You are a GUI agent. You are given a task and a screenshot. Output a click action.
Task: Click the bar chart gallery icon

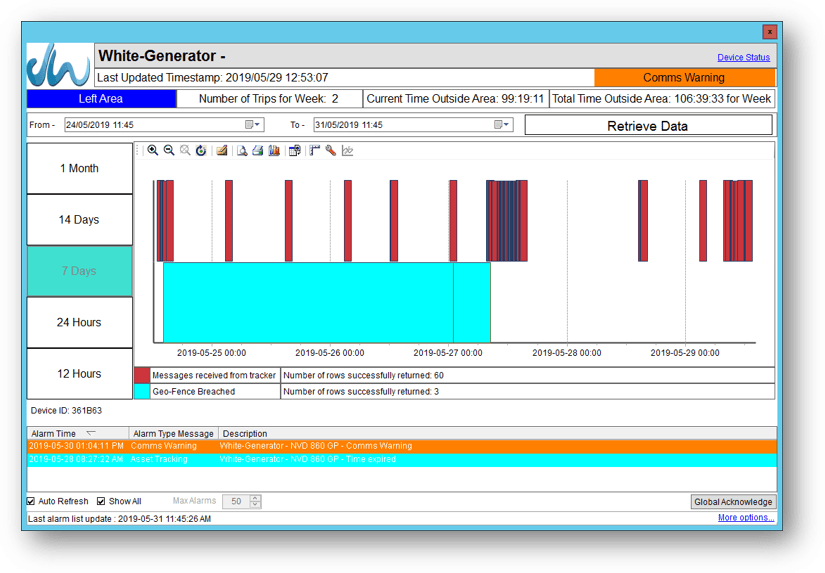(274, 150)
